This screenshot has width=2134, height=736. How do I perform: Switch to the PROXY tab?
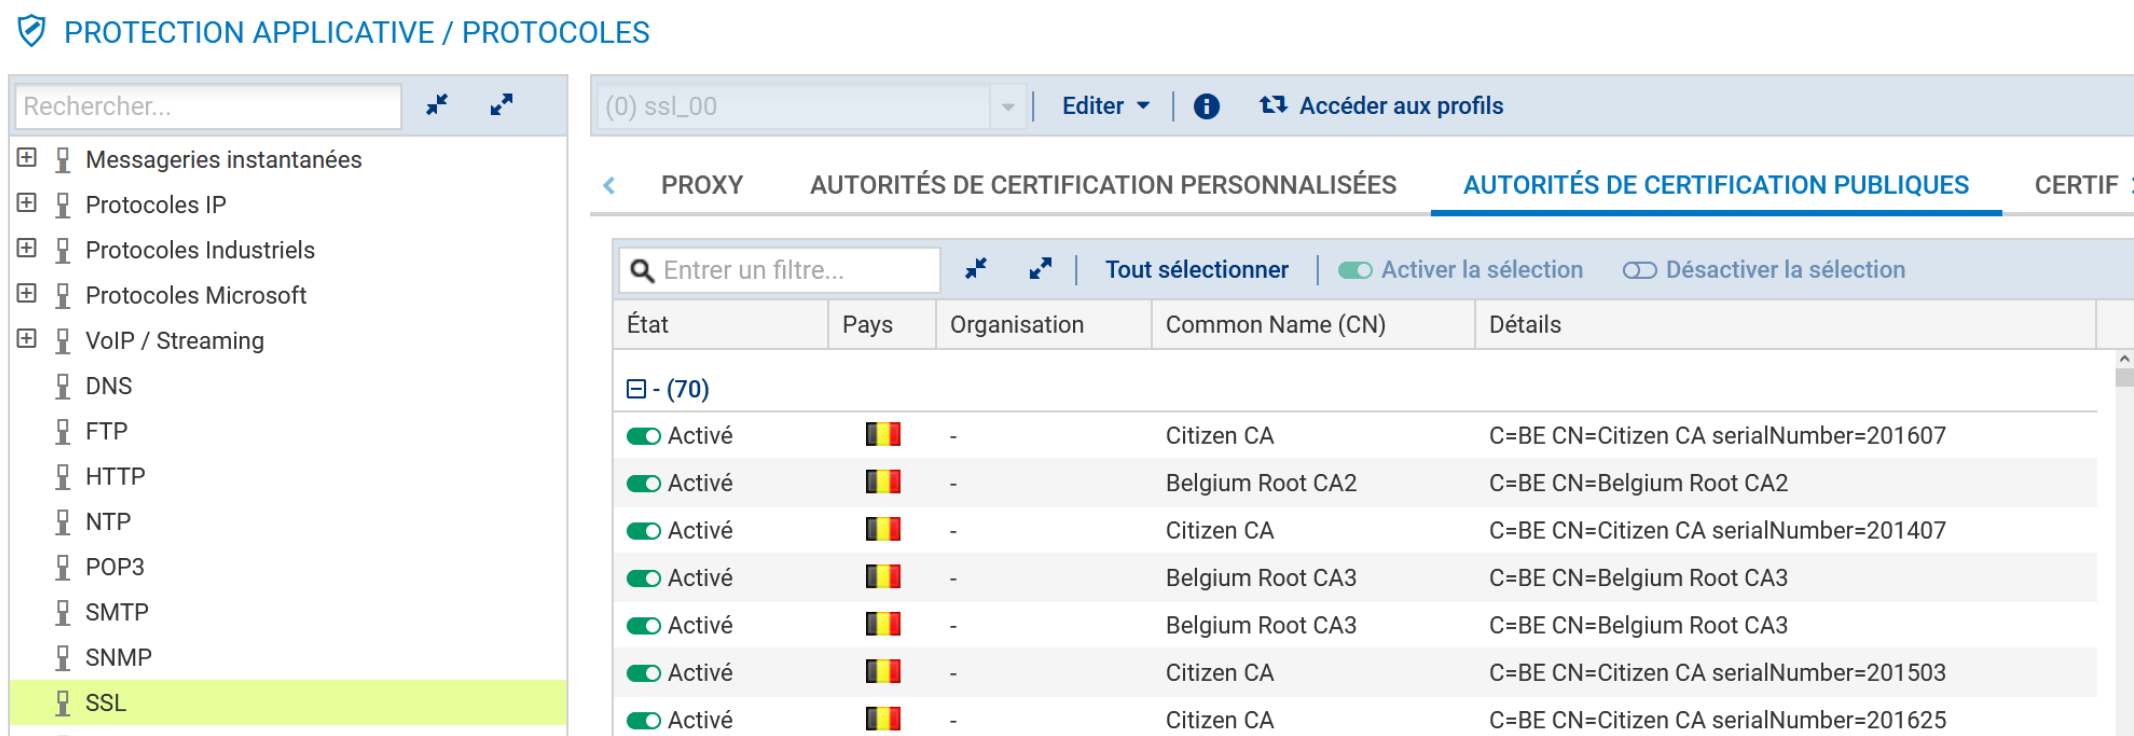tap(701, 185)
